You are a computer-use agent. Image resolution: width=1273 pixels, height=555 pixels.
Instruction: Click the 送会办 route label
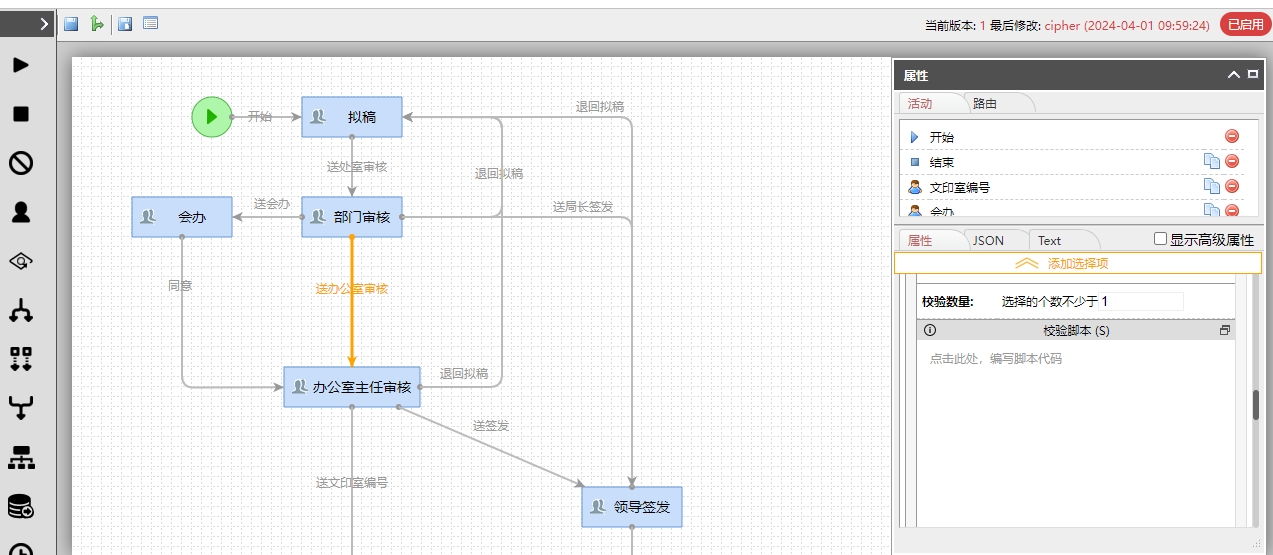[271, 204]
